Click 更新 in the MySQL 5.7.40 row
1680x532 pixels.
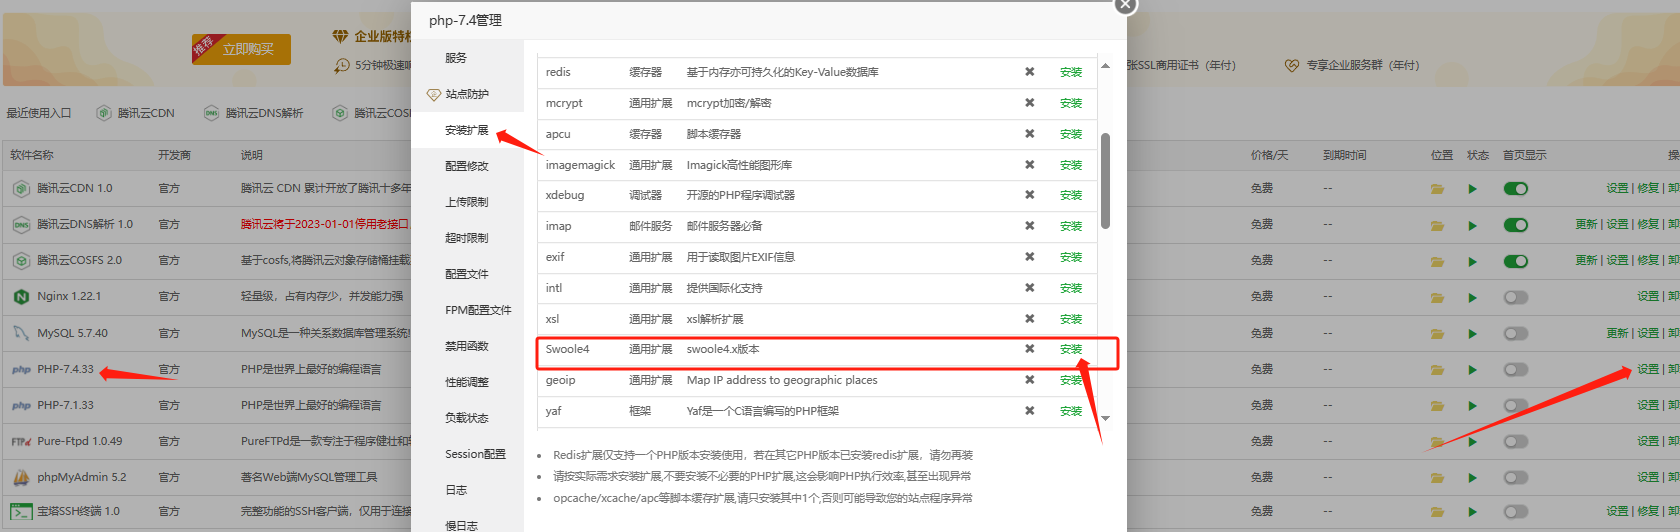click(1617, 333)
